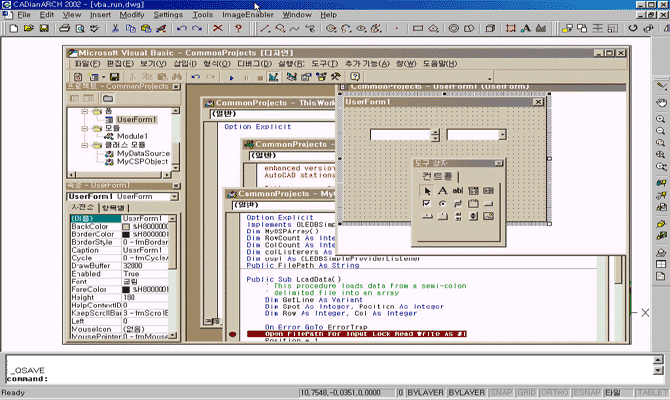Select the Text 'A' tool in CADian toolbar
Viewport: 670px width, 400px height.
[x=526, y=28]
